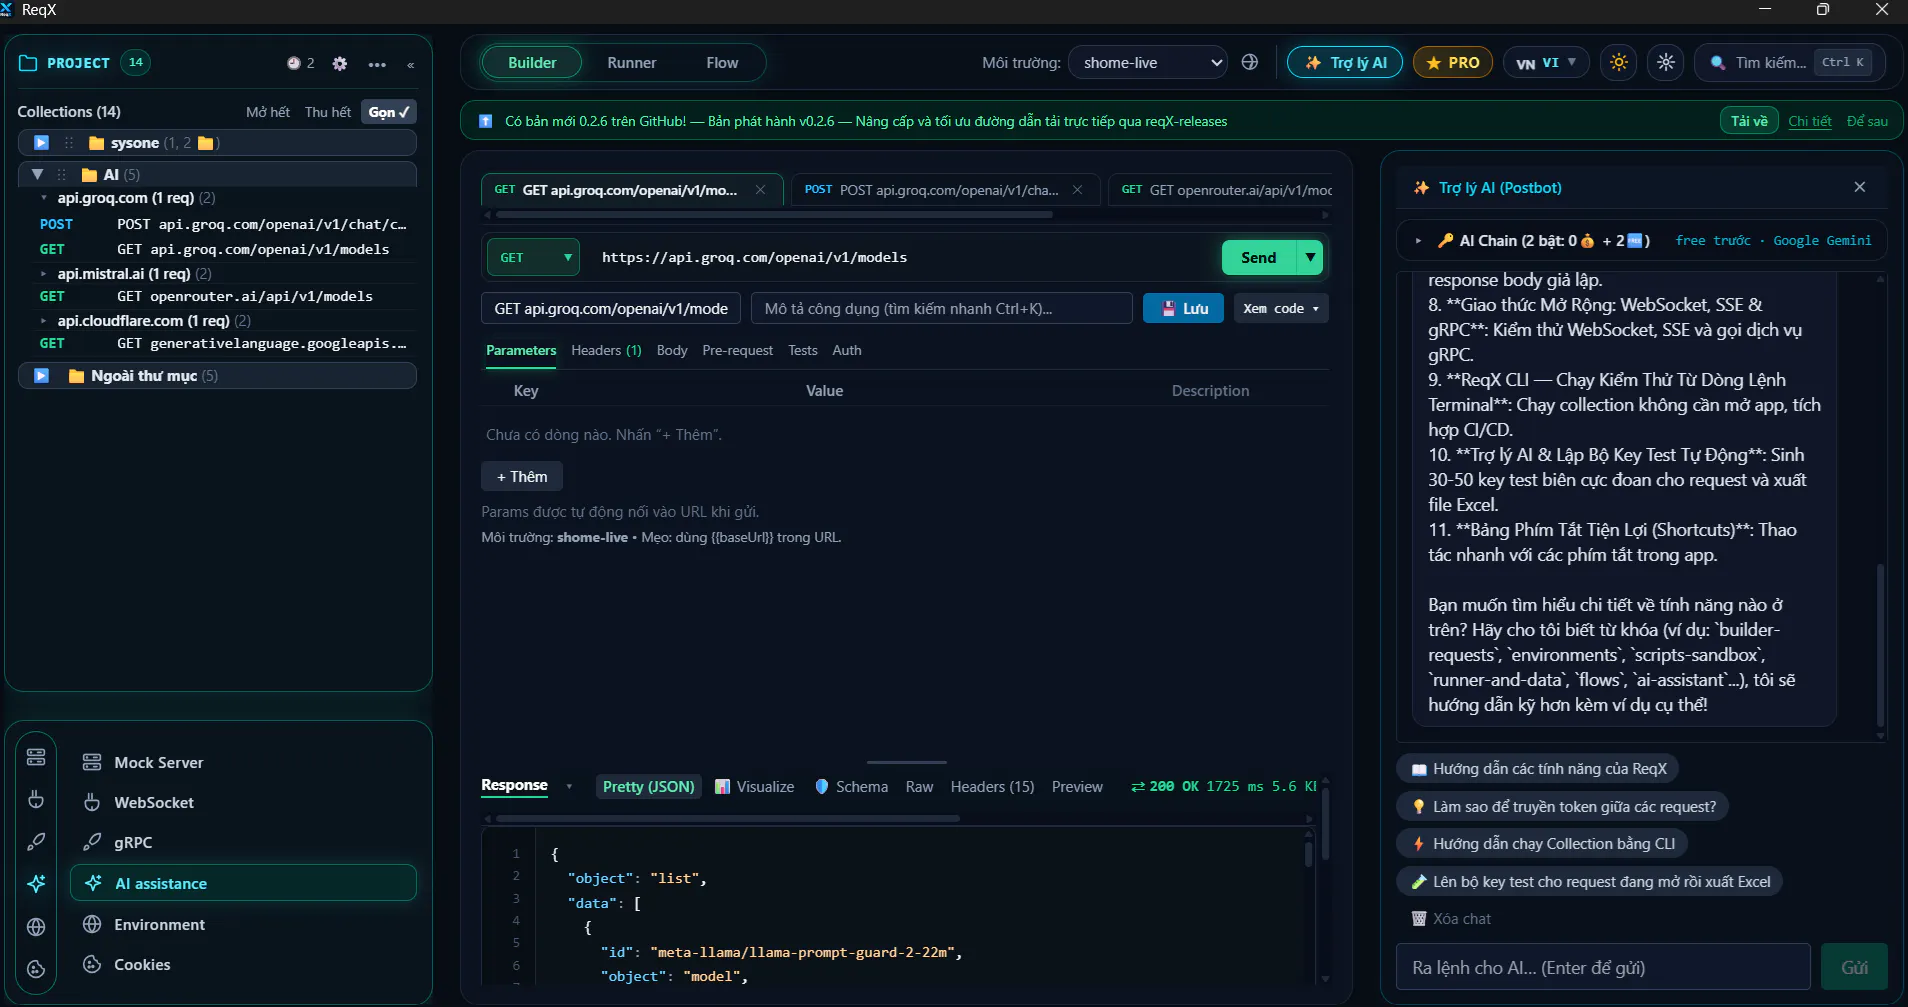The height and width of the screenshot is (1007, 1908).
Task: Open the Headers (1) request tab
Action: pyautogui.click(x=606, y=351)
